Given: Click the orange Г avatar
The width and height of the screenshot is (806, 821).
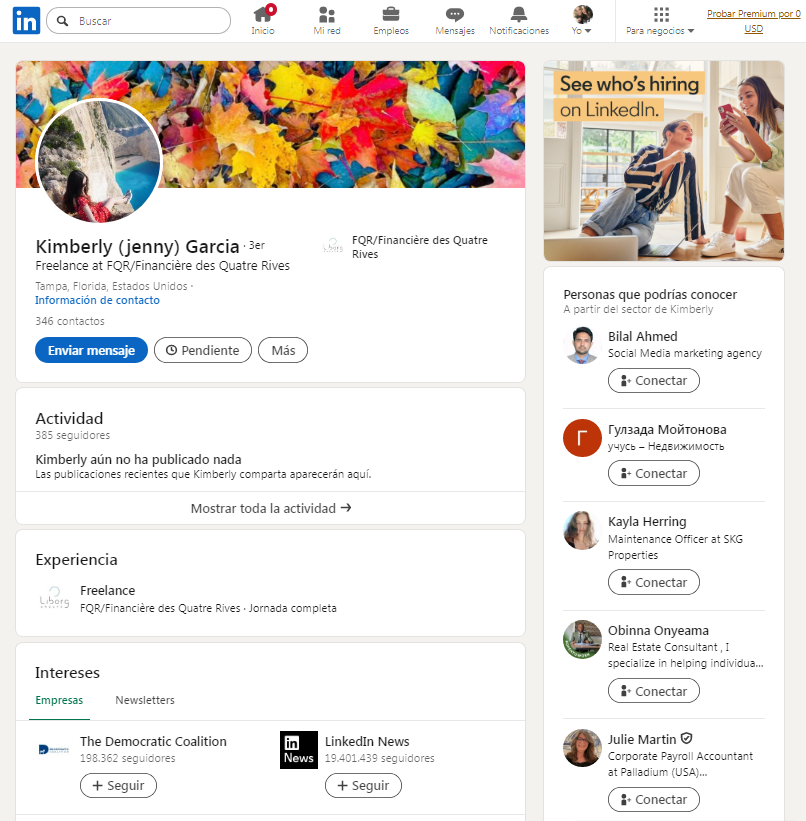Looking at the screenshot, I should (x=582, y=438).
